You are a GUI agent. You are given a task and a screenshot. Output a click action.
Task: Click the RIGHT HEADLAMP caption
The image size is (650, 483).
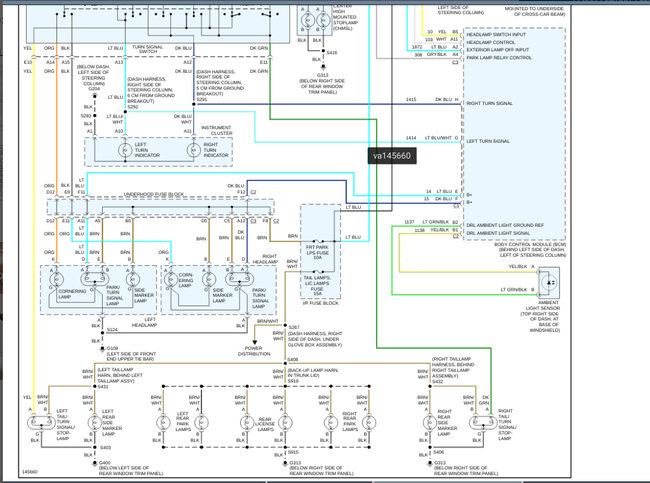click(x=265, y=259)
